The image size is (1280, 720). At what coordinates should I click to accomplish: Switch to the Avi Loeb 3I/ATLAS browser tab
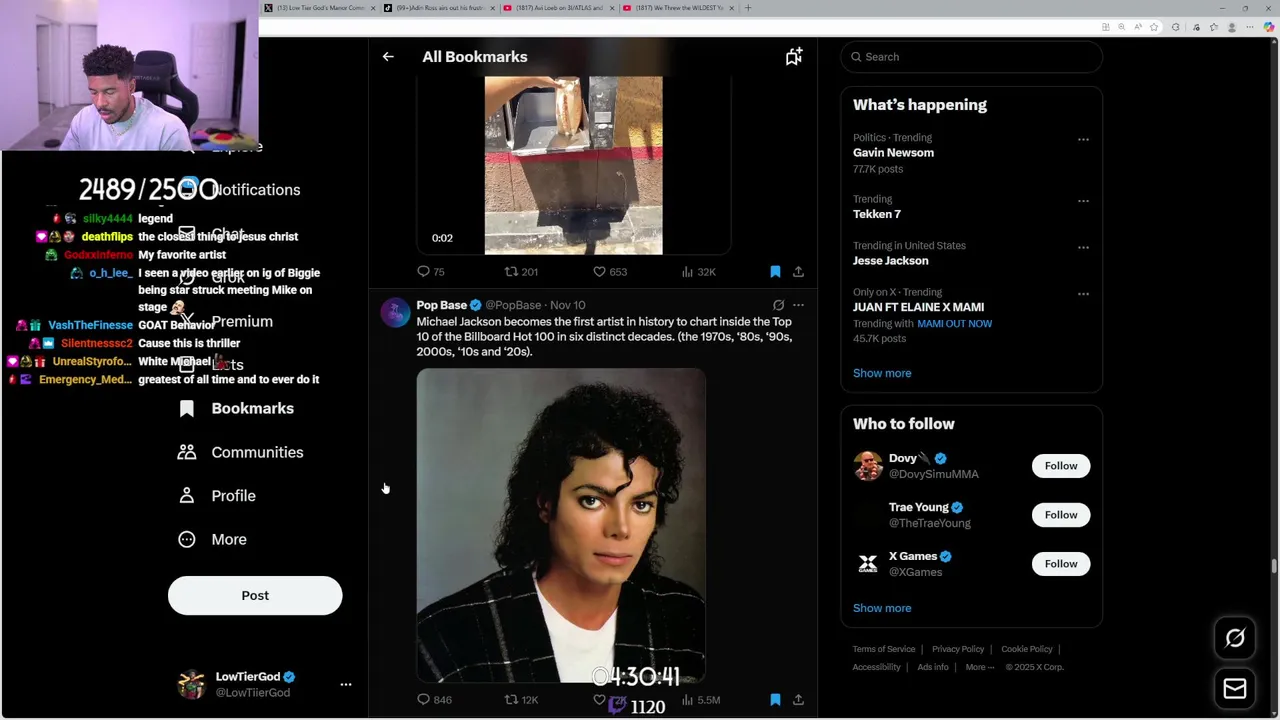coord(558,8)
